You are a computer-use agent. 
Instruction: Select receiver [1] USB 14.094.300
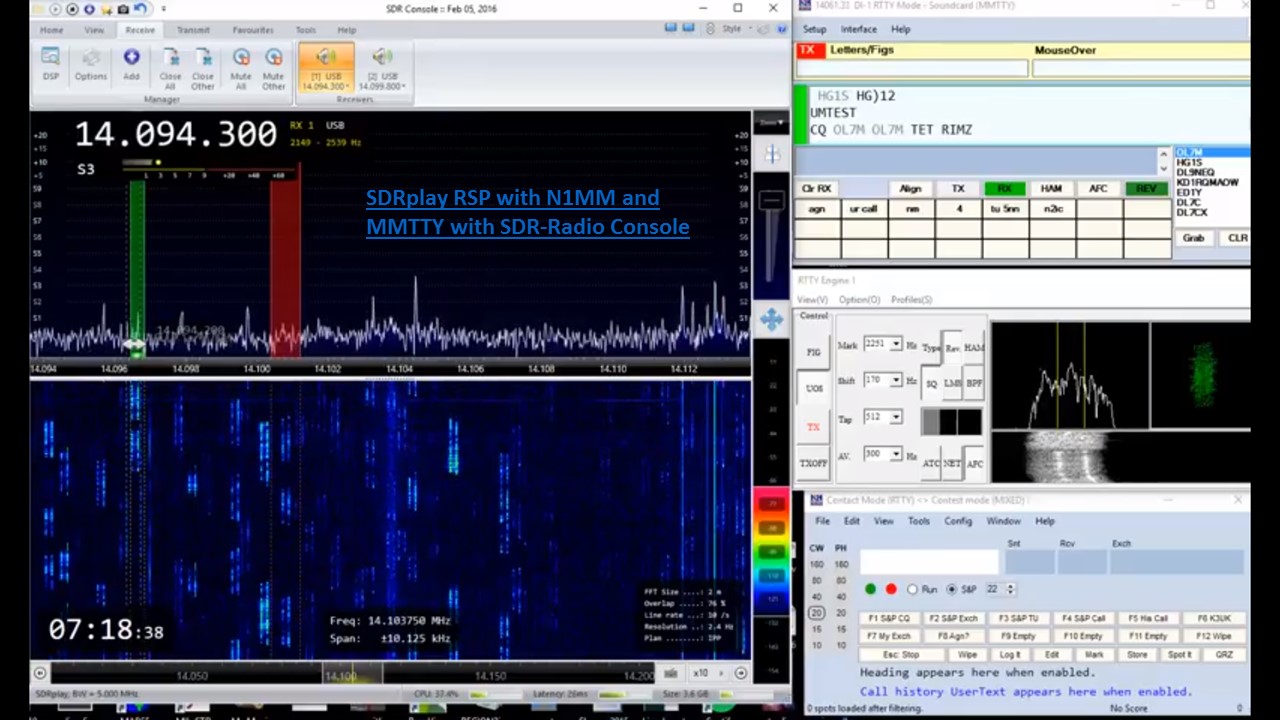click(x=326, y=68)
